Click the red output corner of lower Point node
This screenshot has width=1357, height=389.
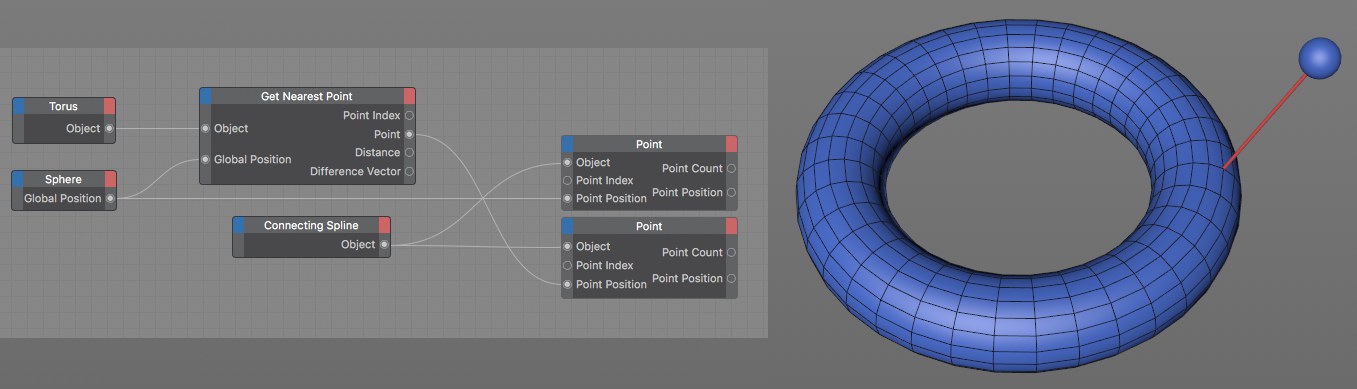click(x=731, y=226)
